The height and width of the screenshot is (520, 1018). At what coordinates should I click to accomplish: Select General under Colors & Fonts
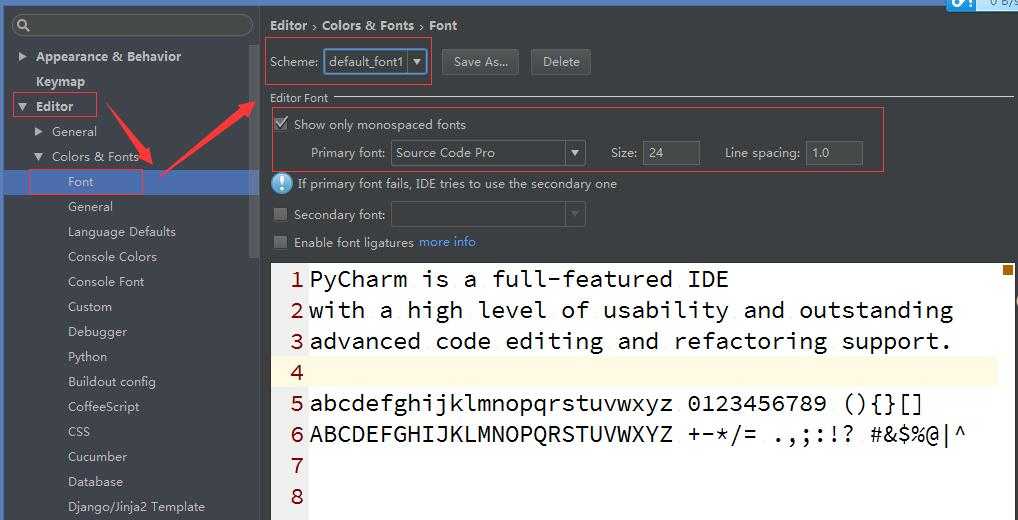click(90, 206)
